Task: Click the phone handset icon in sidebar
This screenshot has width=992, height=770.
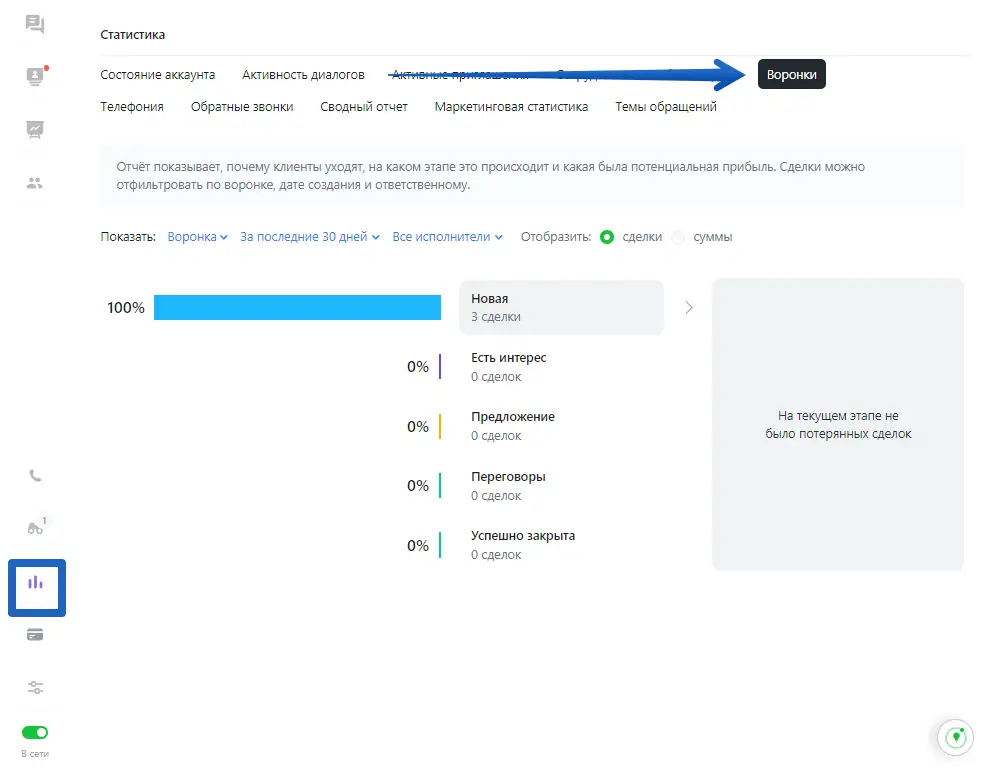Action: click(x=36, y=476)
